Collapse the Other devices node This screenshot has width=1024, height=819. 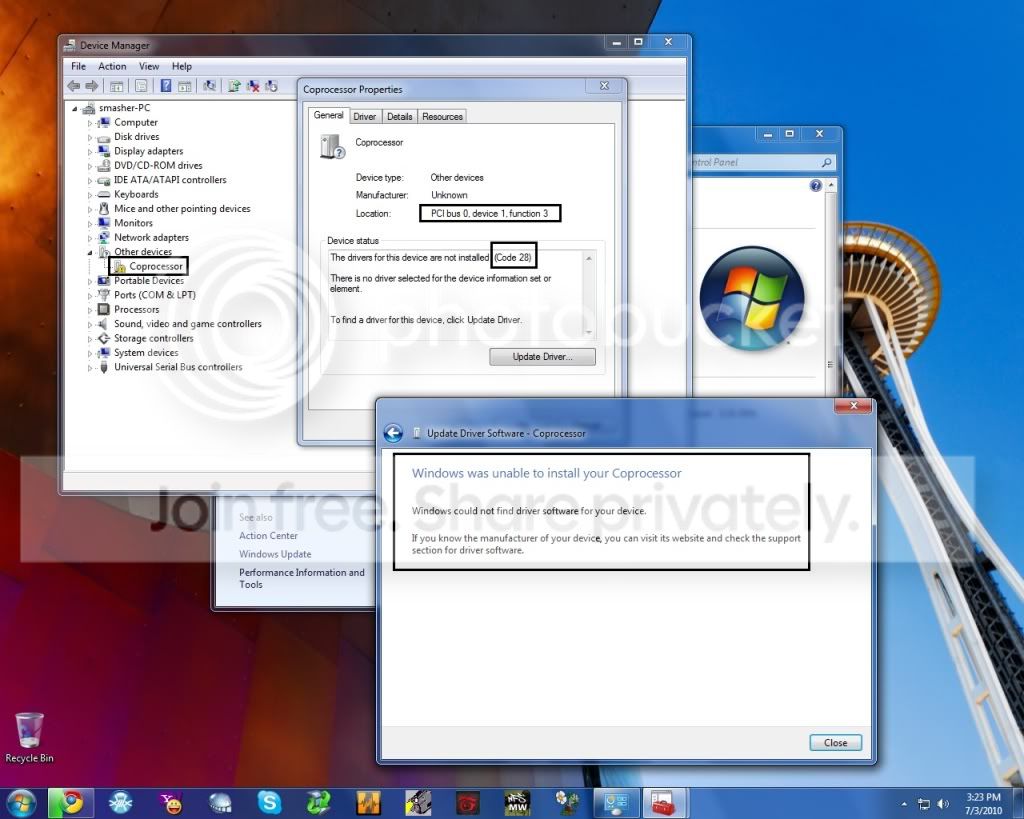[x=90, y=252]
